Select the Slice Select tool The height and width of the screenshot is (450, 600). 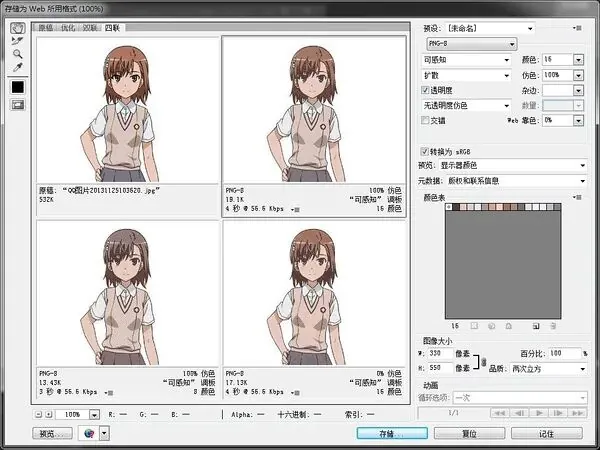(18, 41)
